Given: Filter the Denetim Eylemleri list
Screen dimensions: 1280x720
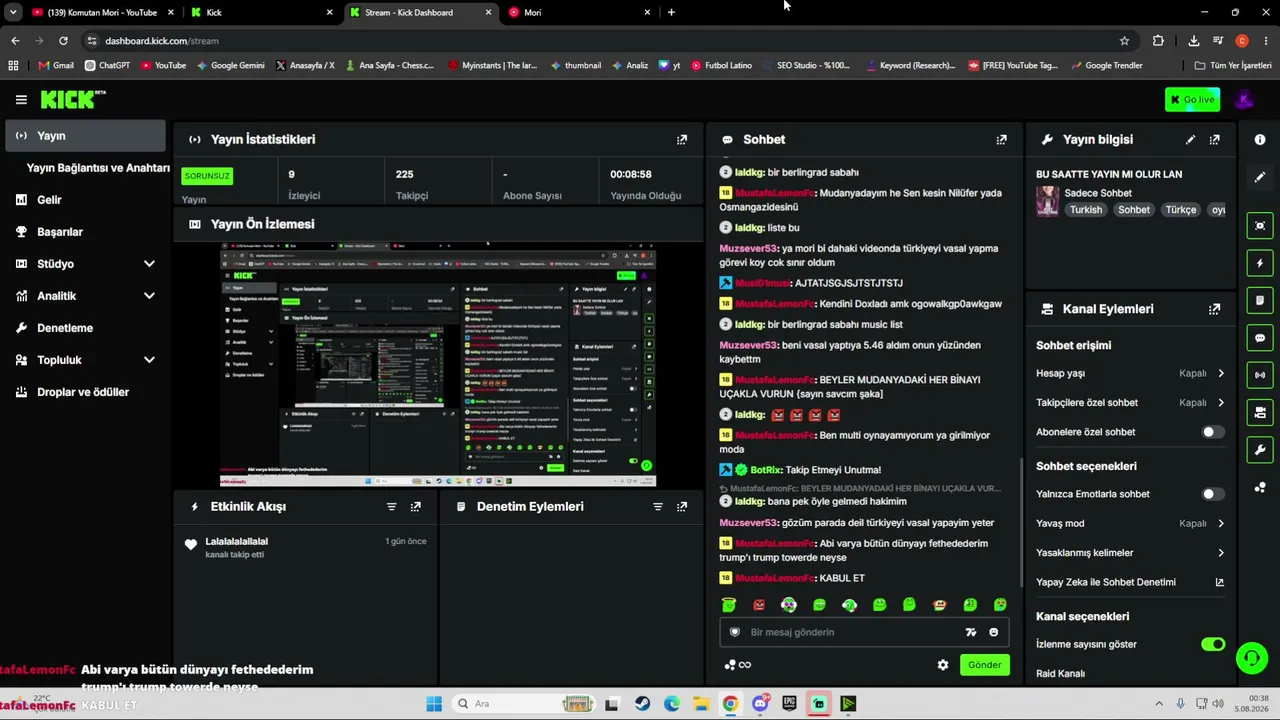Looking at the screenshot, I should click(x=658, y=507).
